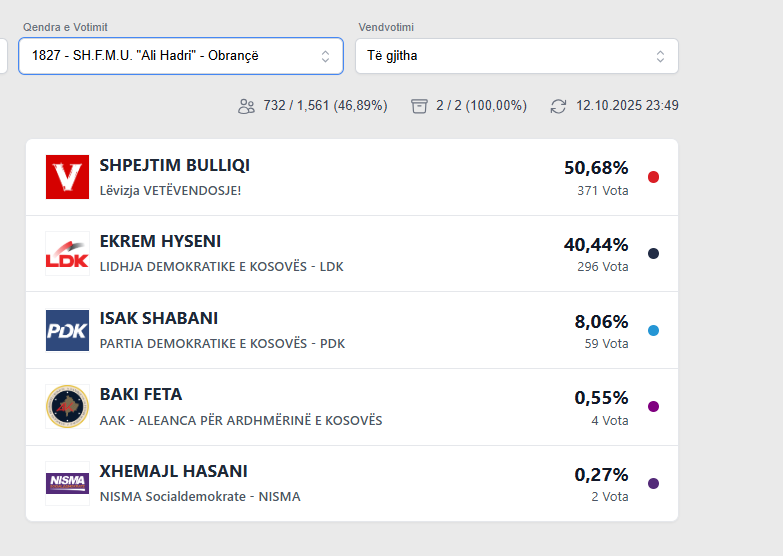Click the LDK party logo
Screen dimensions: 783x556
(67, 253)
